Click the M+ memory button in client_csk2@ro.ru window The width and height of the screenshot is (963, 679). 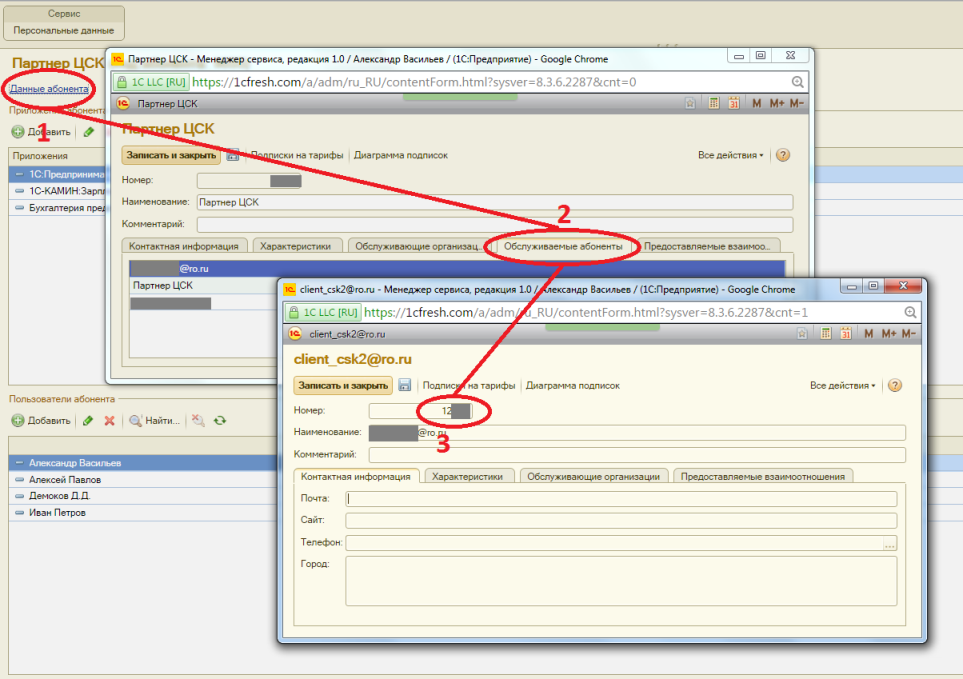889,333
